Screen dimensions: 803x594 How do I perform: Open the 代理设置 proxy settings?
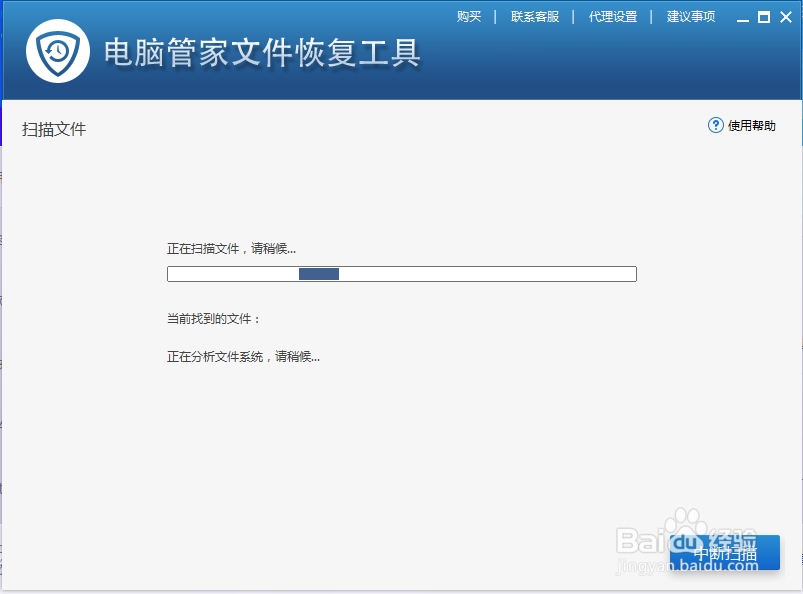pyautogui.click(x=613, y=16)
